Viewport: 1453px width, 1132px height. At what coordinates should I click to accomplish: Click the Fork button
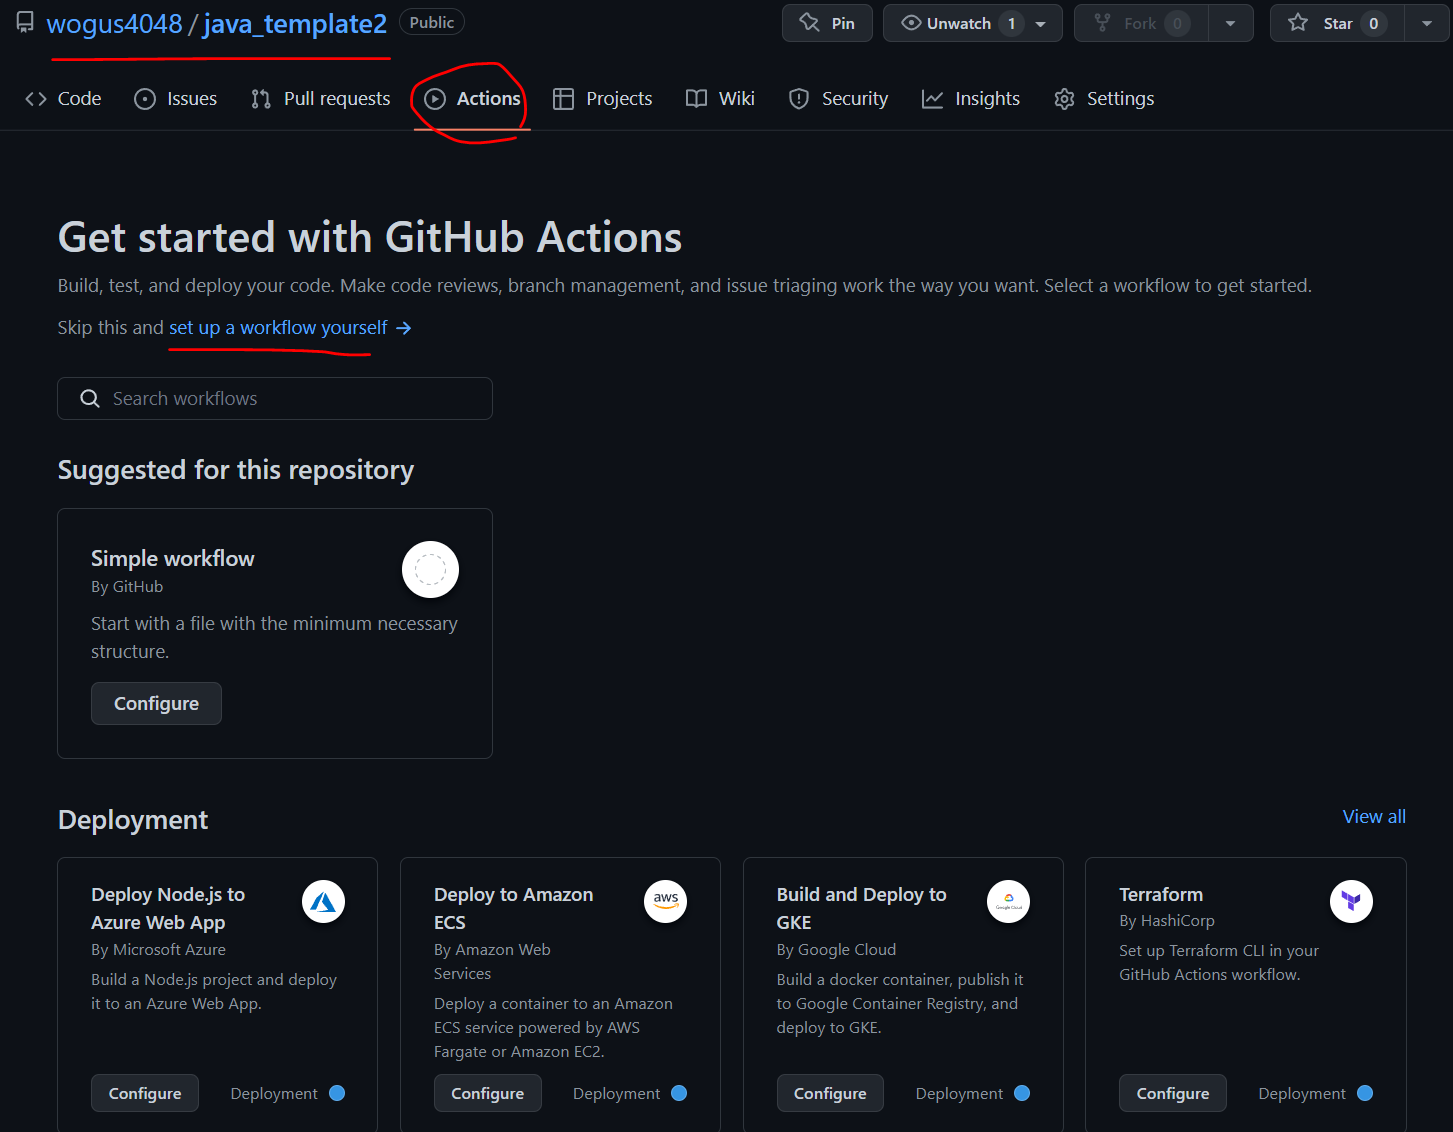click(x=1141, y=23)
